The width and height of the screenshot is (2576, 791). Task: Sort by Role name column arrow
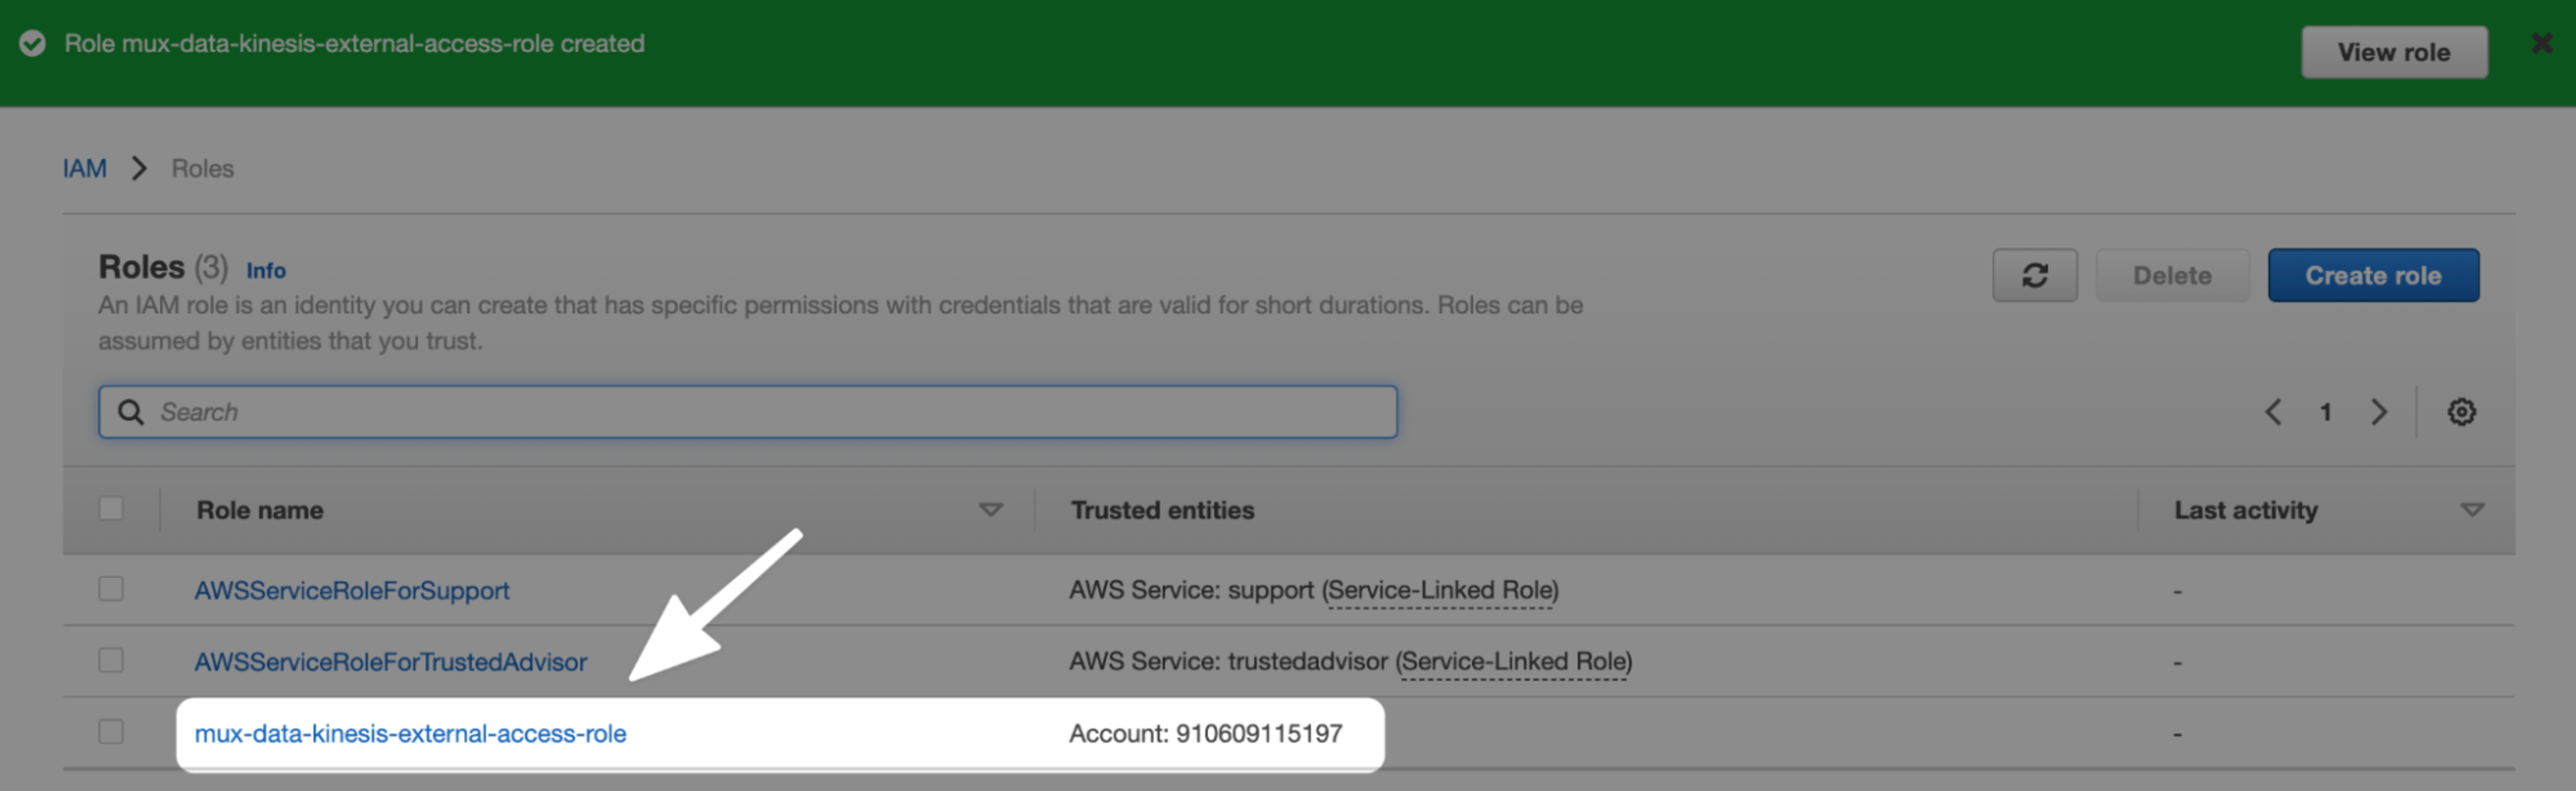(x=990, y=510)
